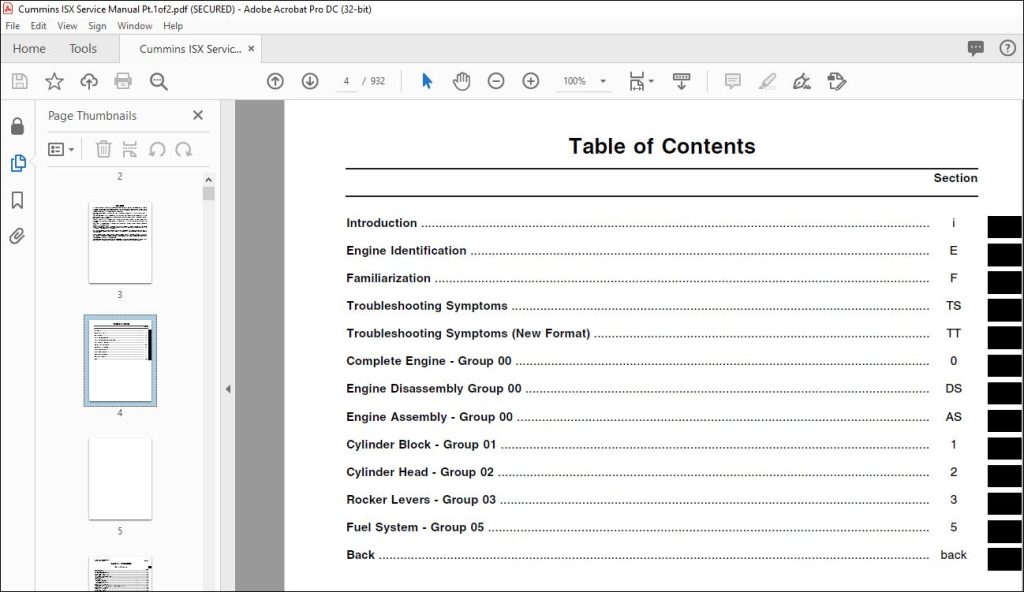Open notifications chat bubble icon
The image size is (1024, 592).
pyautogui.click(x=976, y=48)
